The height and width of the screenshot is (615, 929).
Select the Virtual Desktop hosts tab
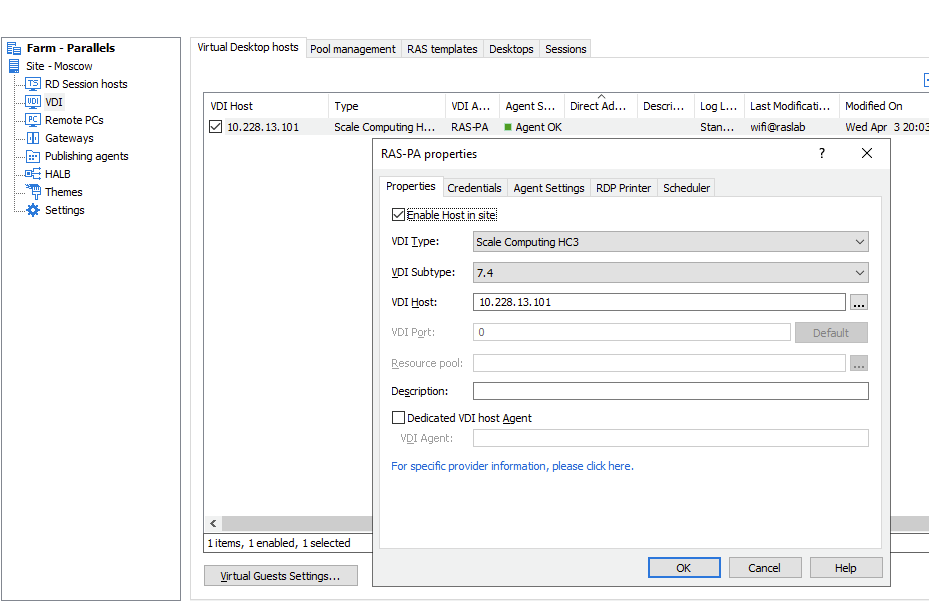(248, 47)
